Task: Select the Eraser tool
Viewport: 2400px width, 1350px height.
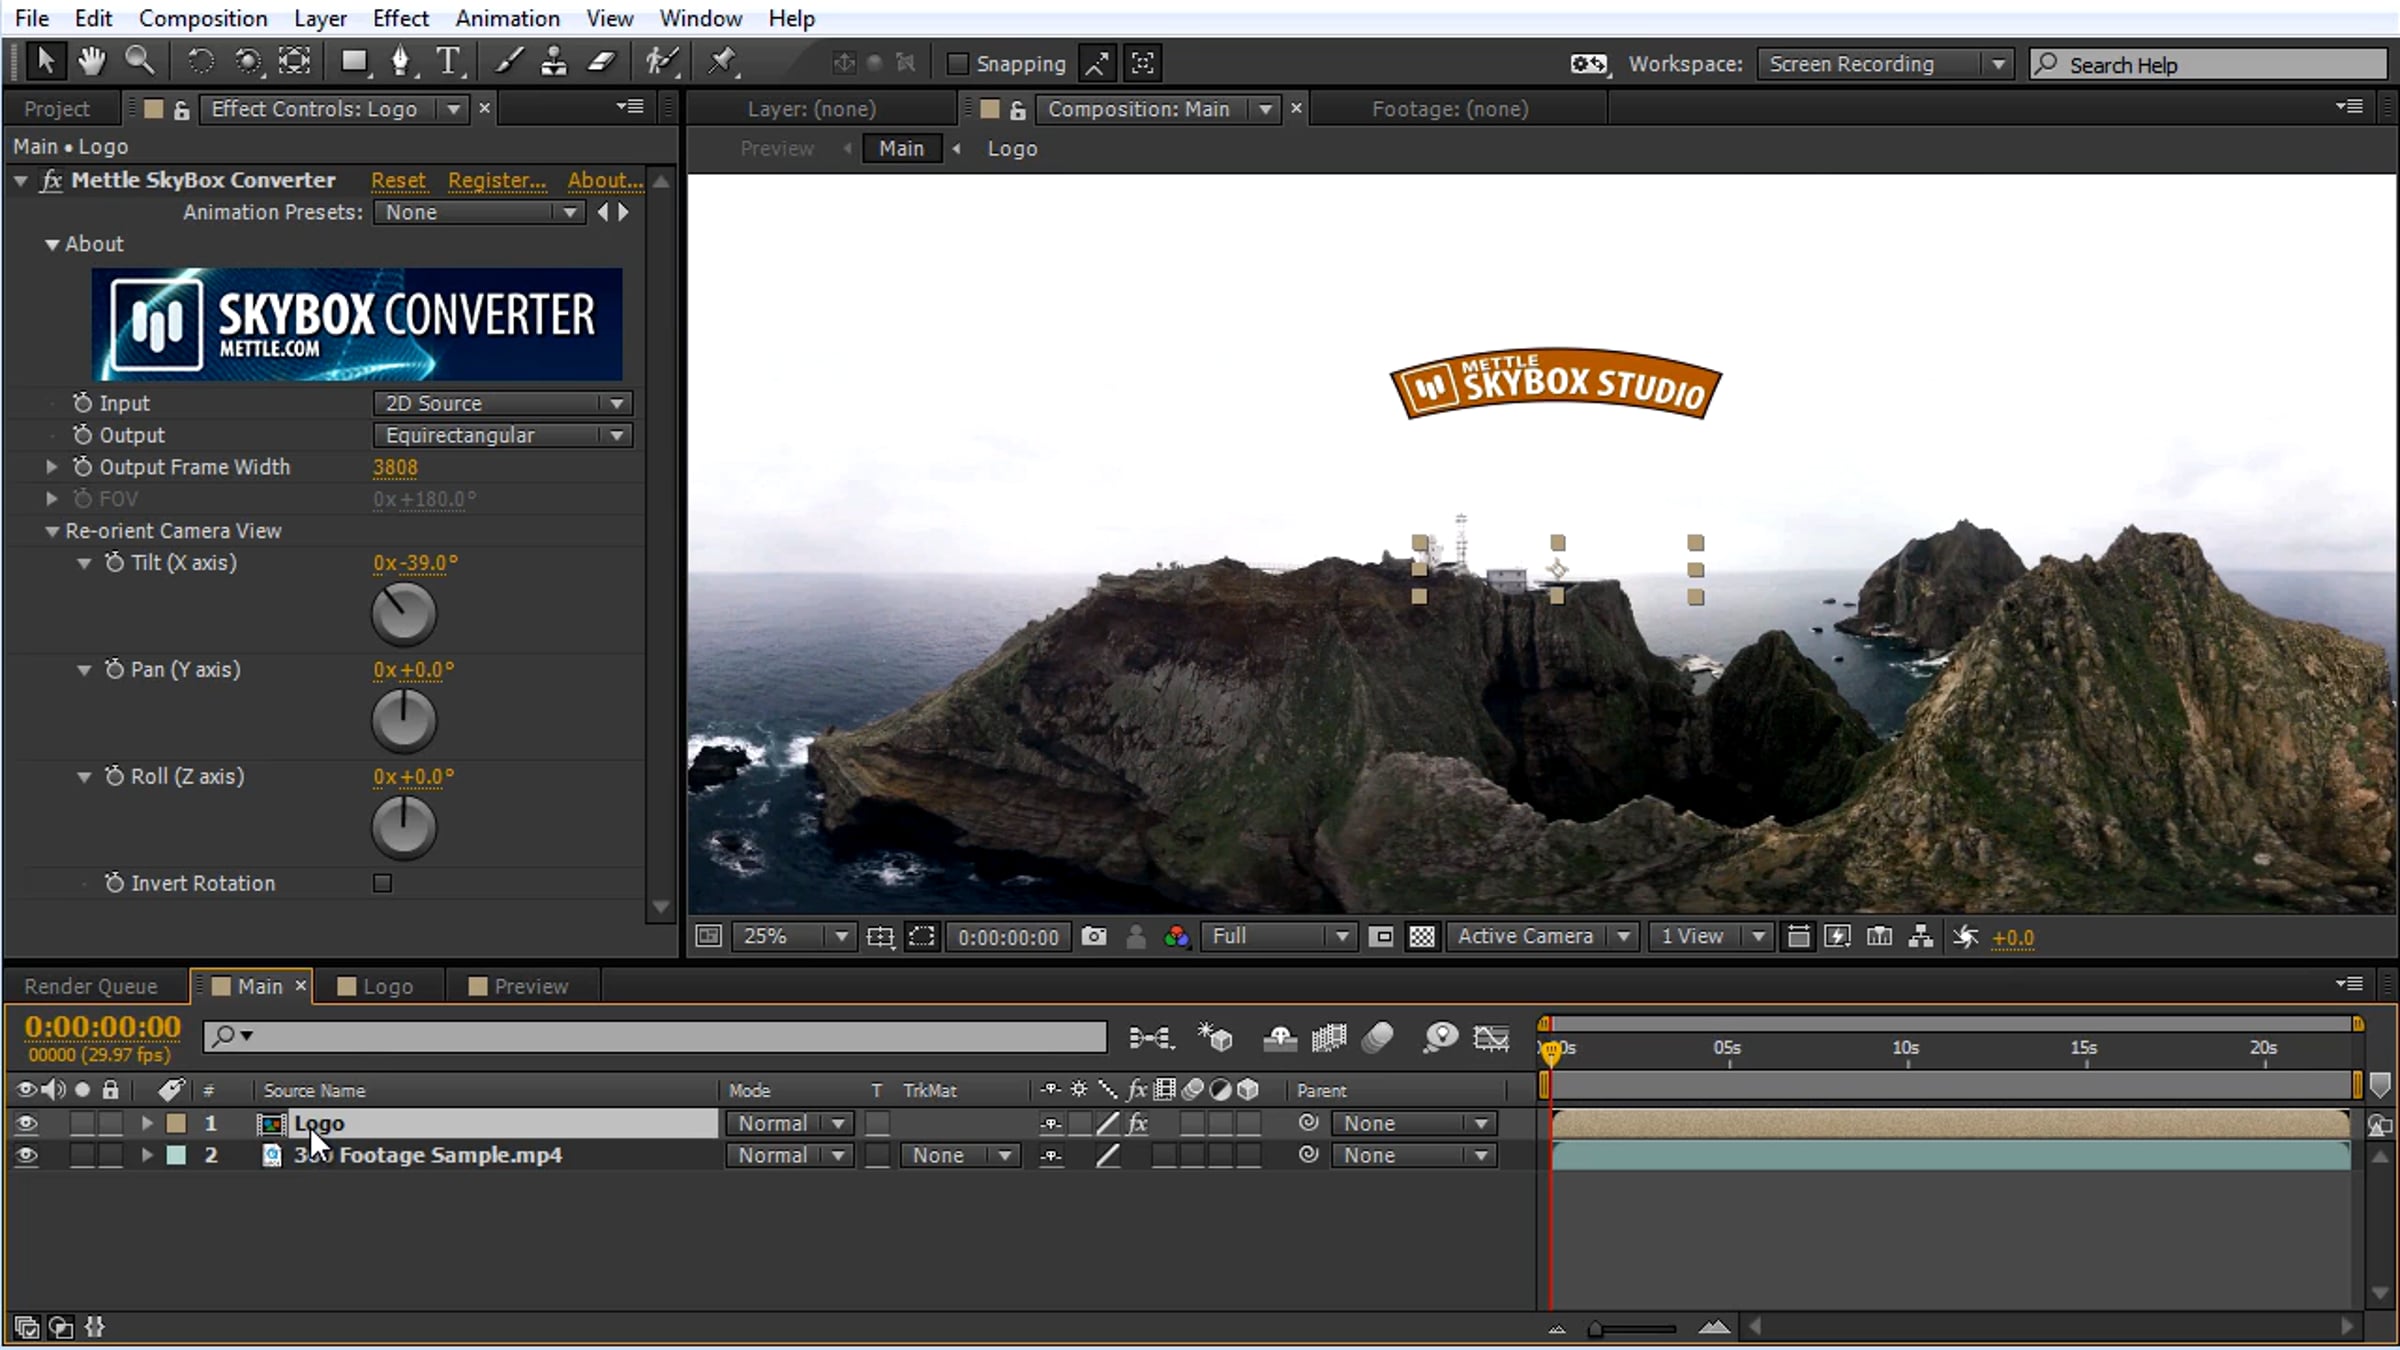Action: [x=601, y=62]
